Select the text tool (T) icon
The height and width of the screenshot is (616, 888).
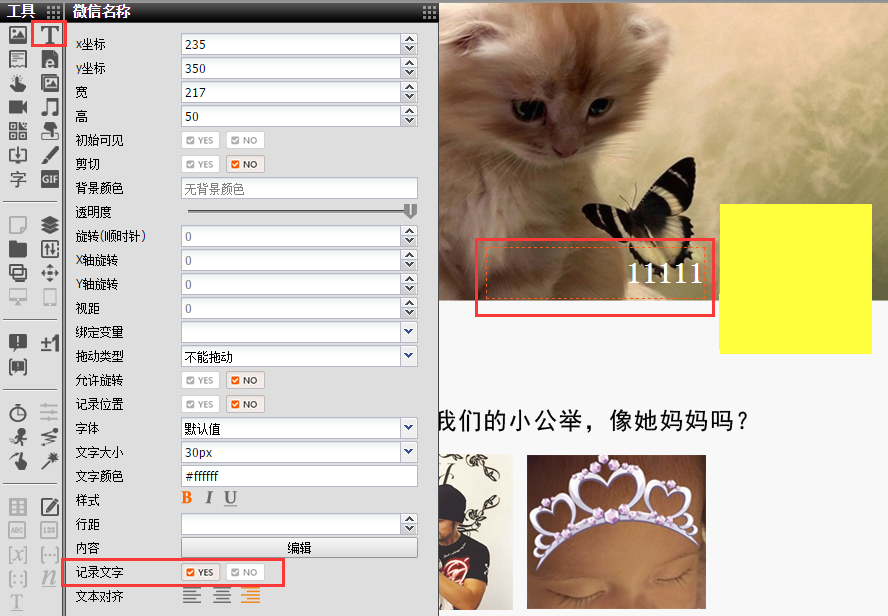click(49, 35)
